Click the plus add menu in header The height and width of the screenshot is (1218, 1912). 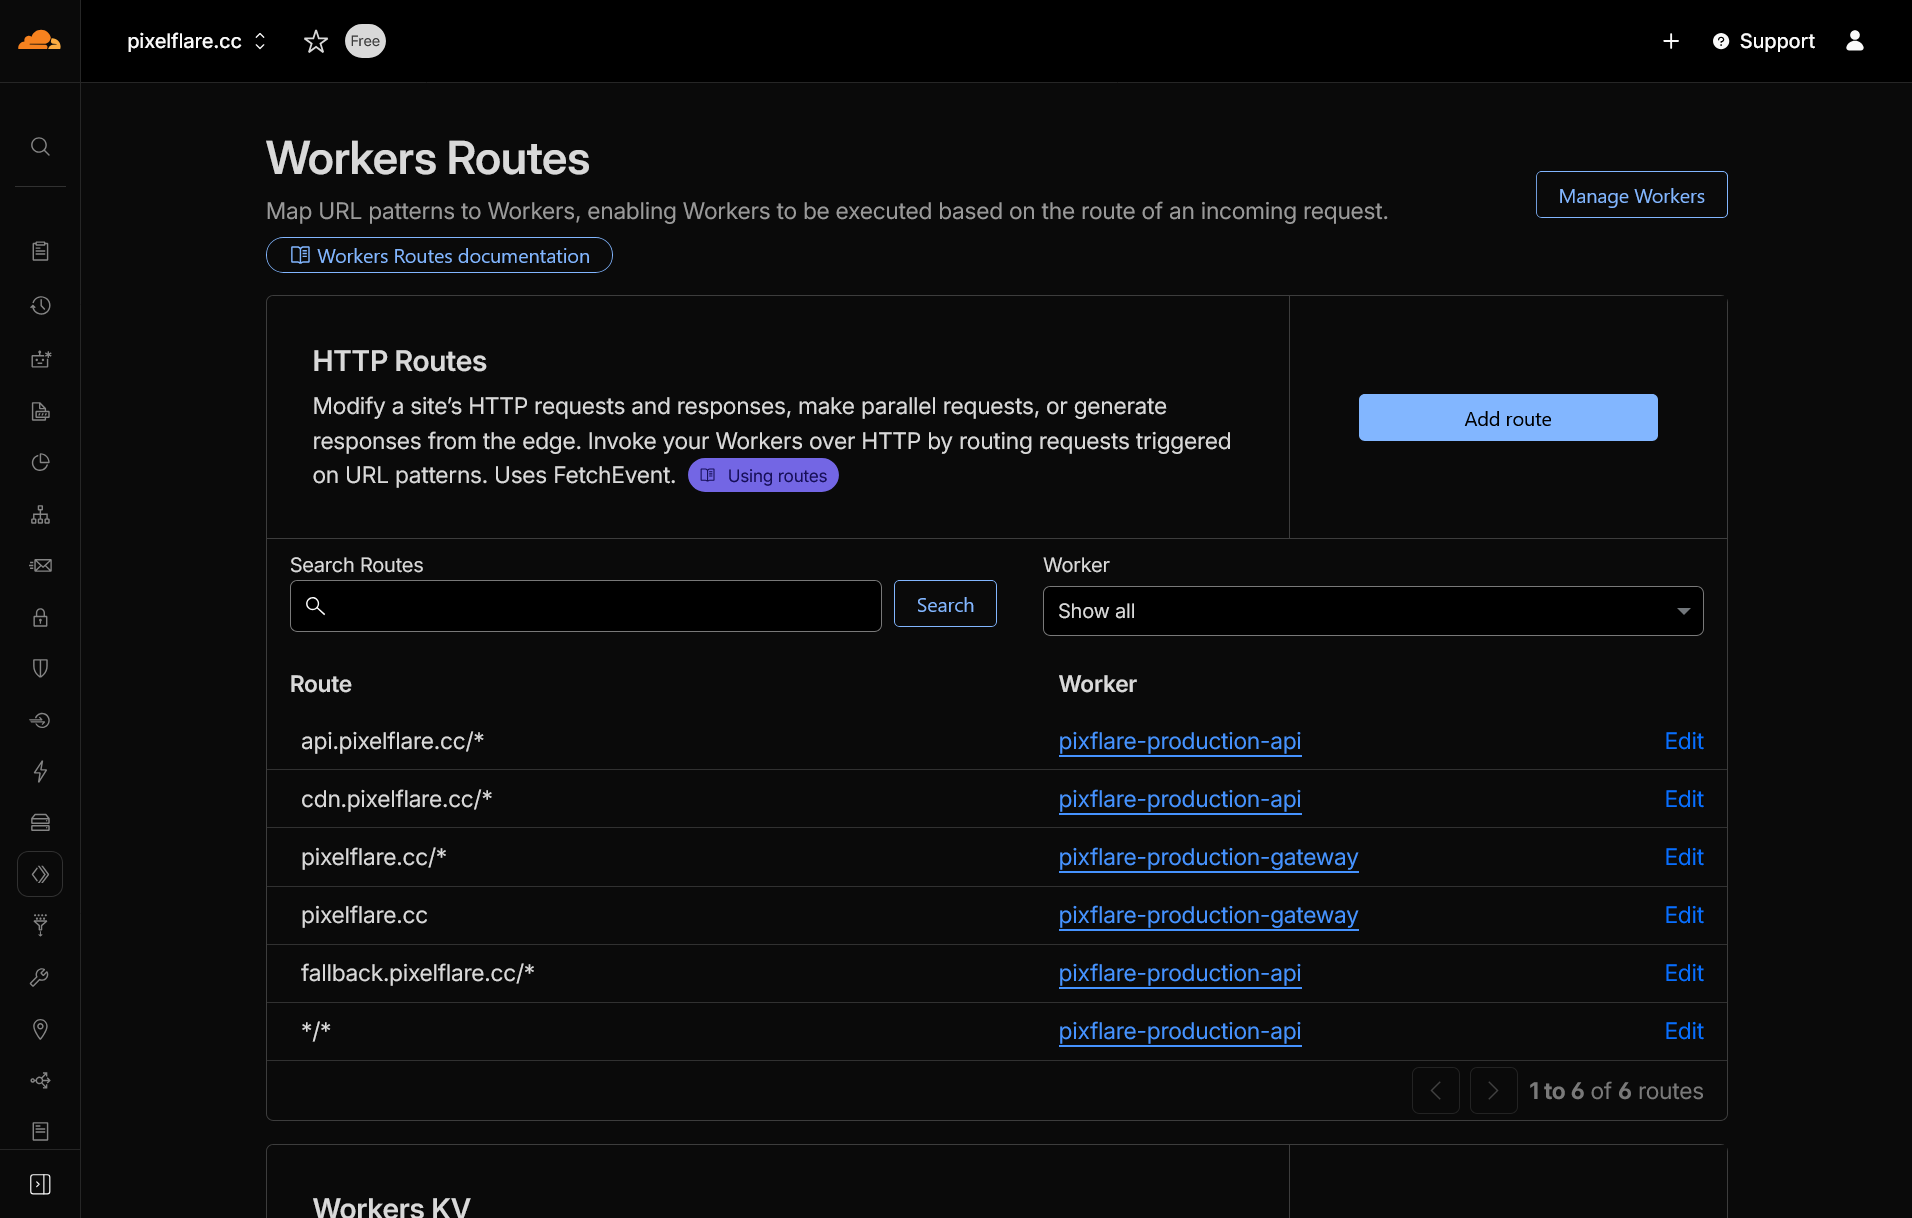click(1670, 41)
